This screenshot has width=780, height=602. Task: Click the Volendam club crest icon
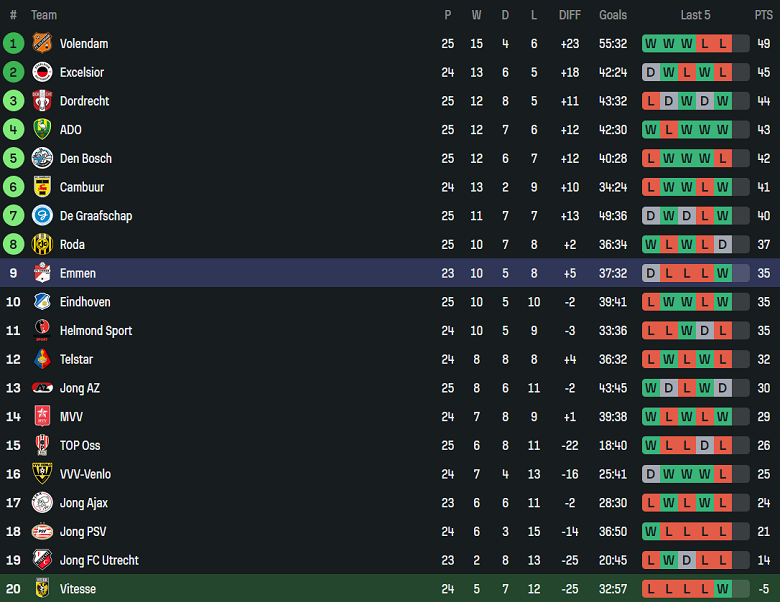point(41,43)
